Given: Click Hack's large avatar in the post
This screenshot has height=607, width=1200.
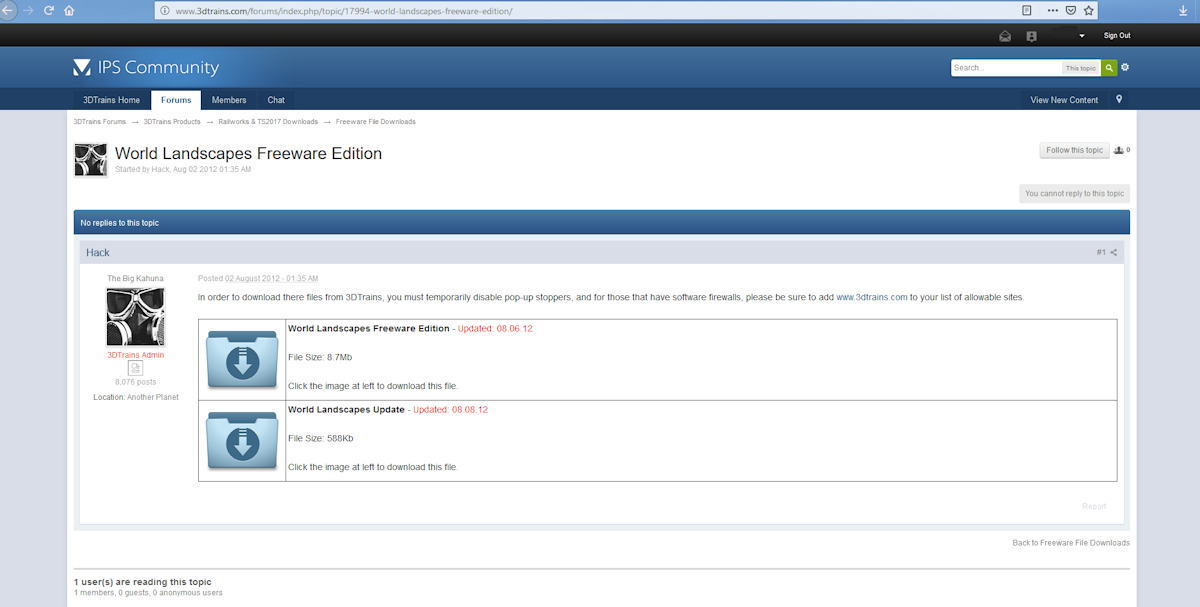Looking at the screenshot, I should click(135, 317).
